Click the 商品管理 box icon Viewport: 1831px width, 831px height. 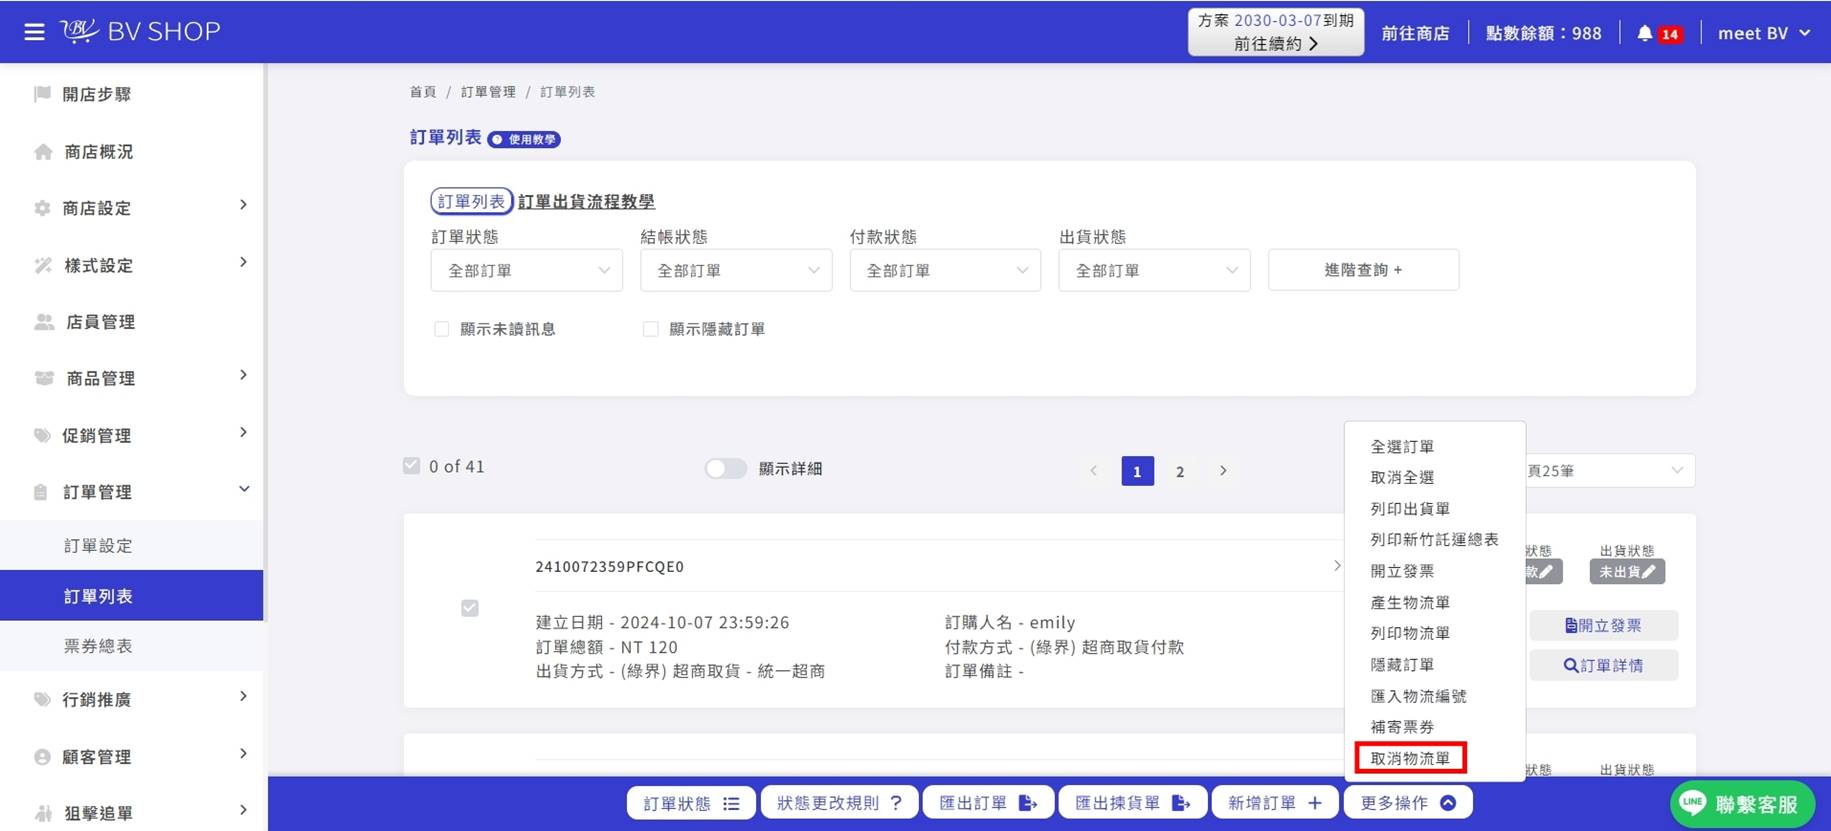(44, 378)
